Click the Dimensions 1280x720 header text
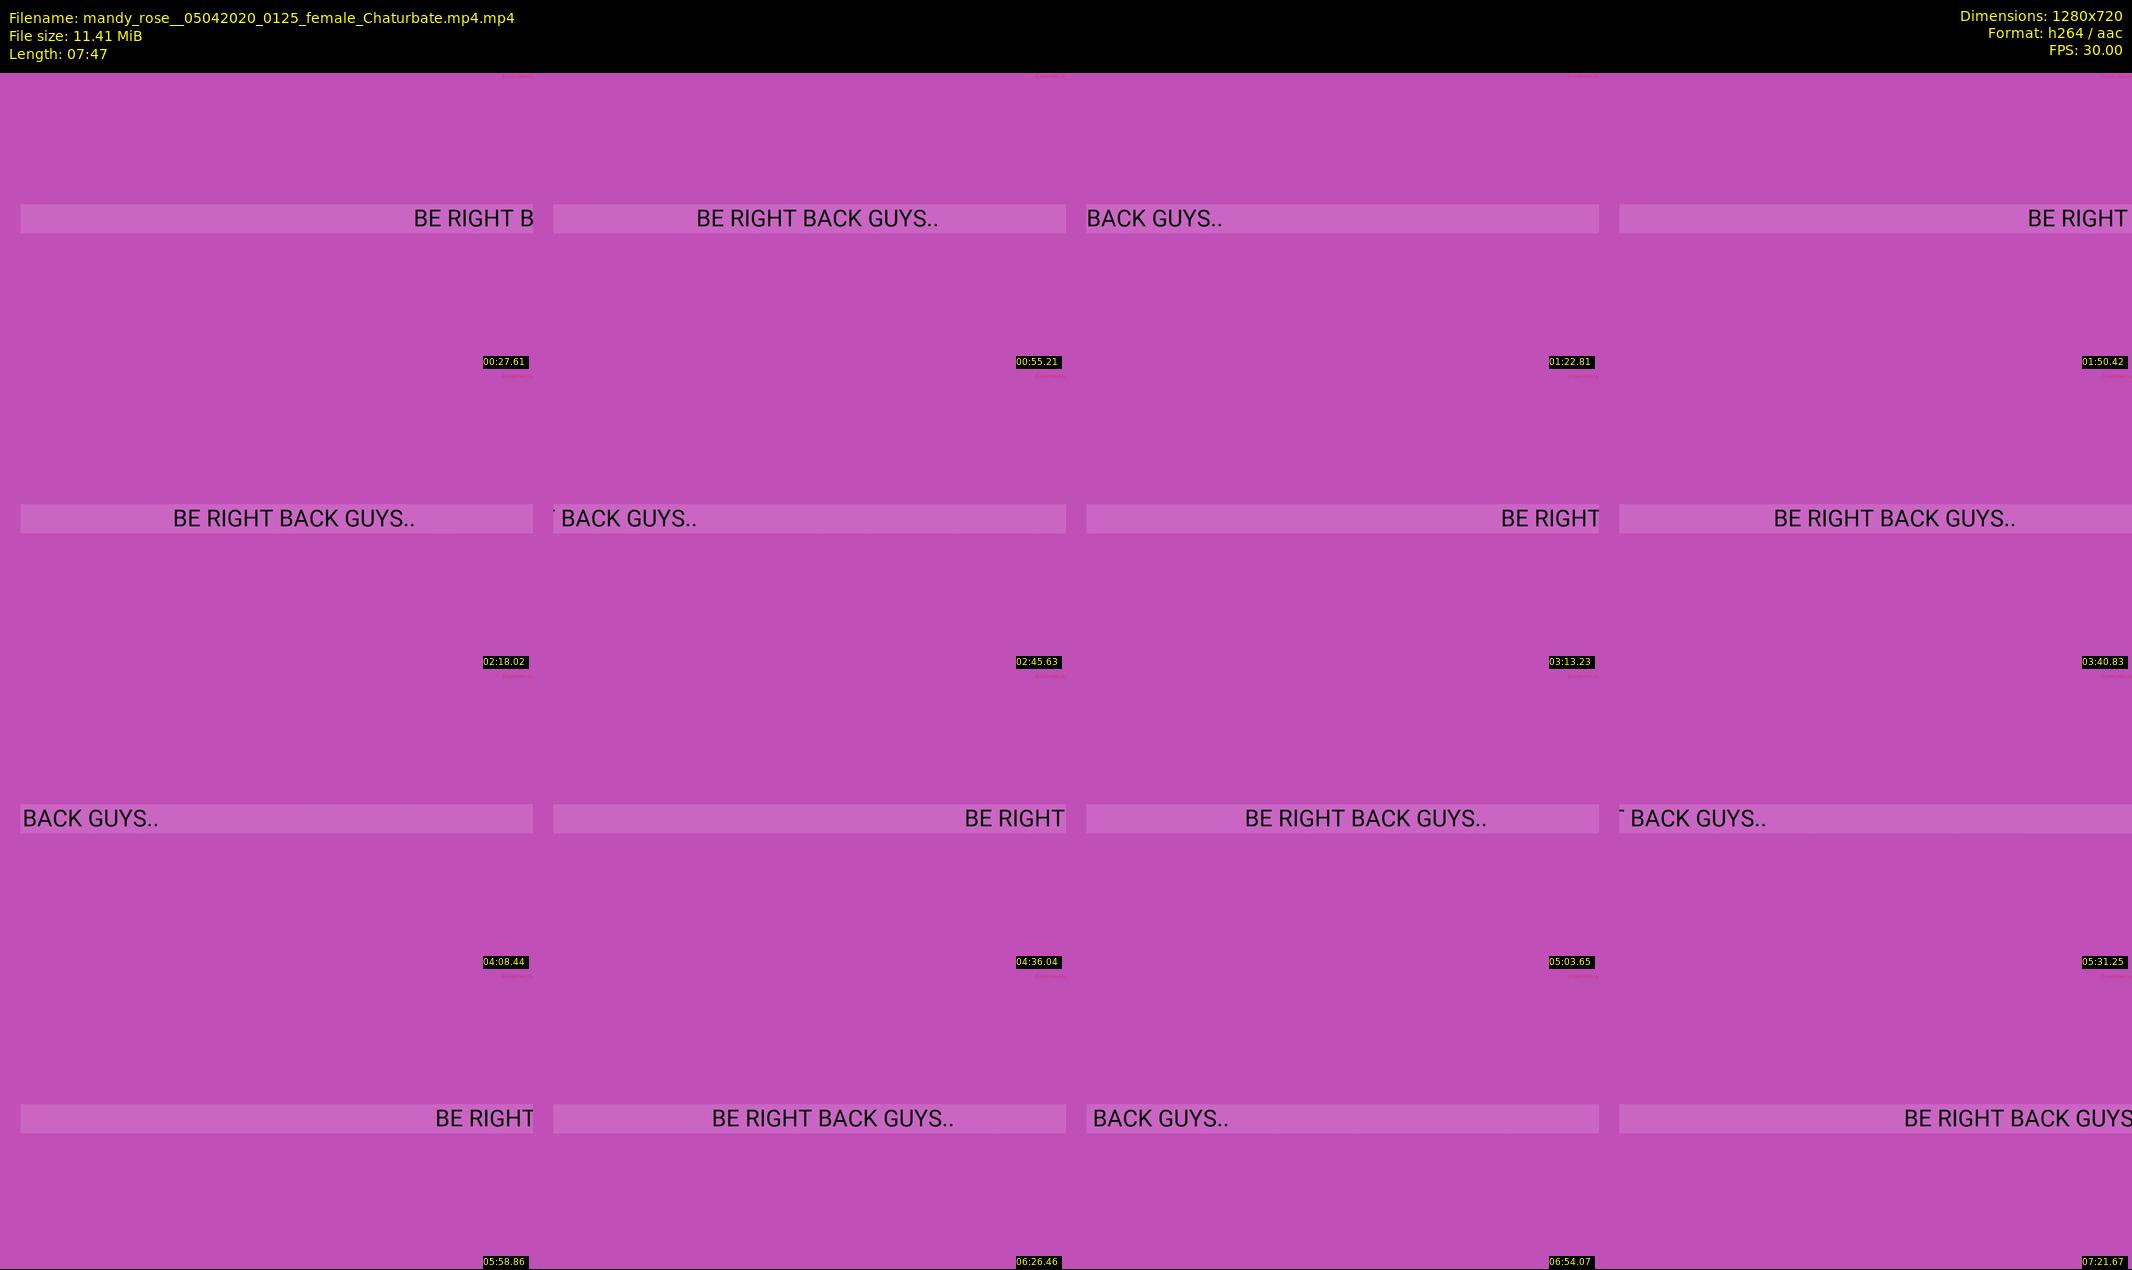2132x1270 pixels. point(2040,16)
